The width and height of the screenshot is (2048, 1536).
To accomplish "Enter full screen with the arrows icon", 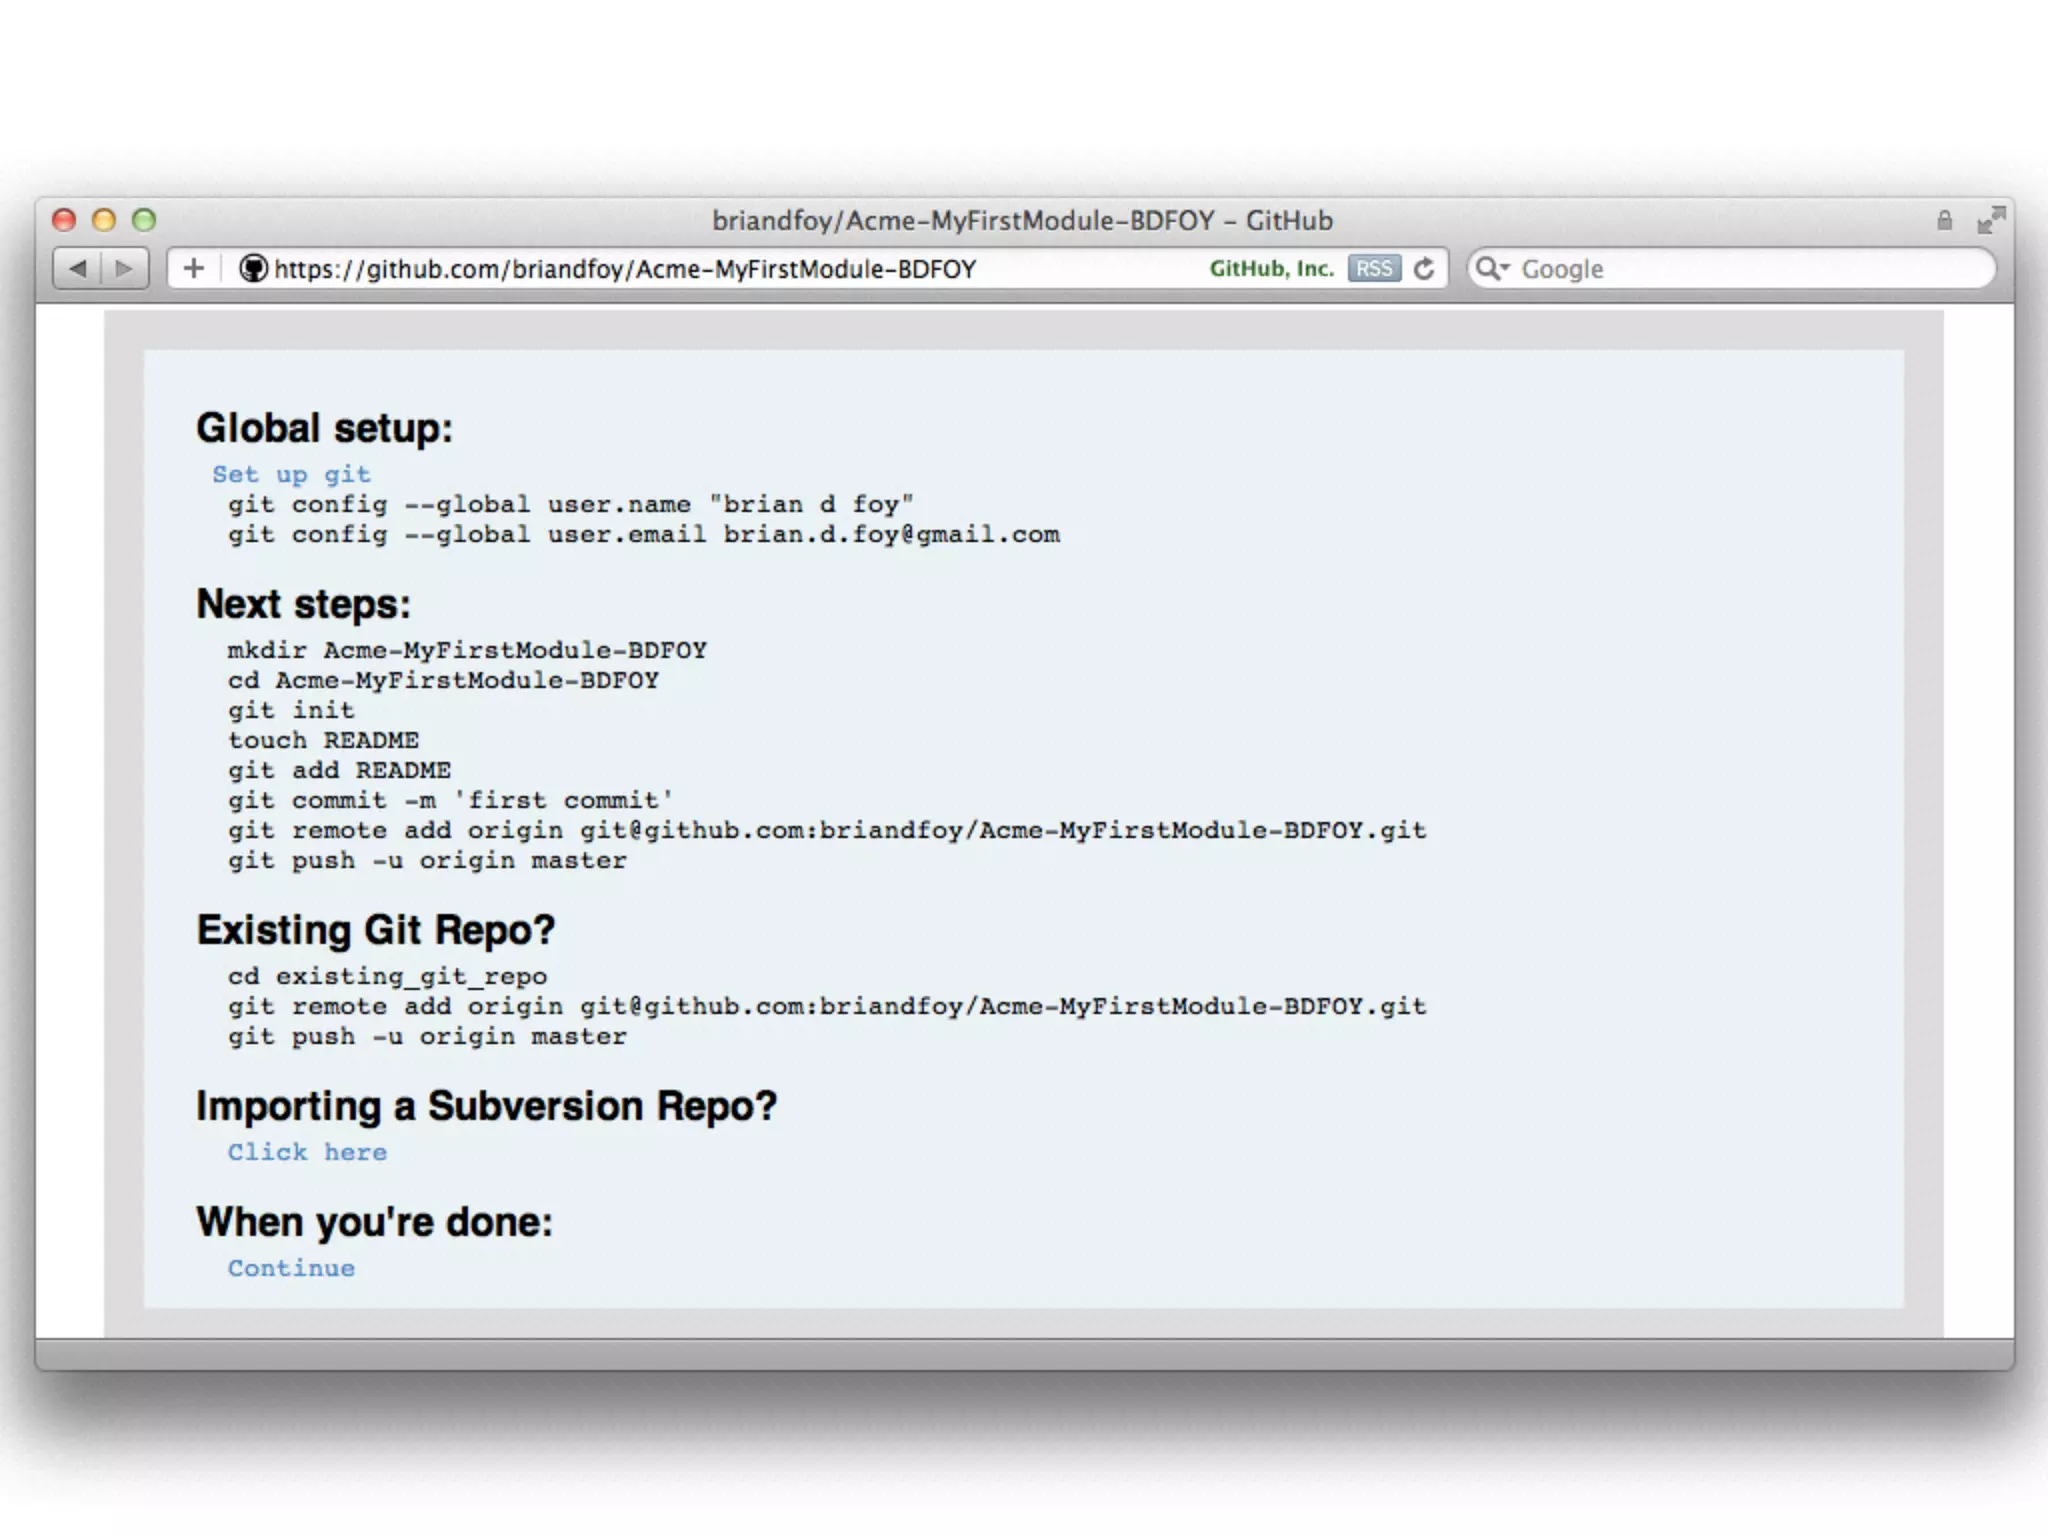I will pyautogui.click(x=1991, y=220).
